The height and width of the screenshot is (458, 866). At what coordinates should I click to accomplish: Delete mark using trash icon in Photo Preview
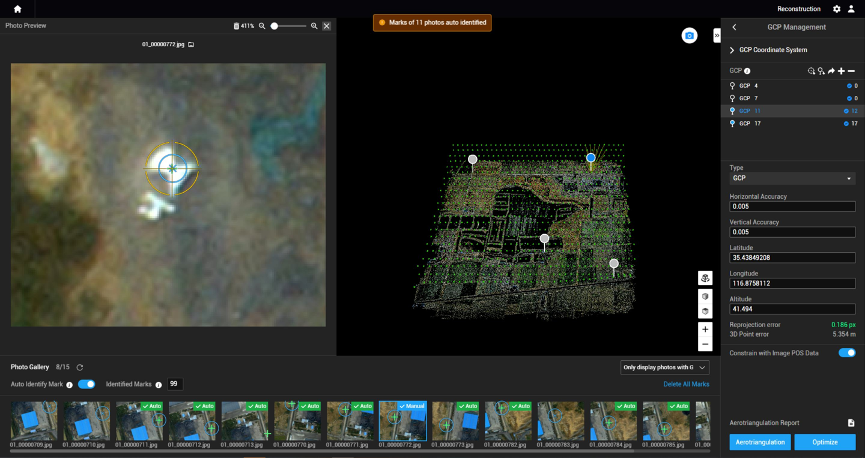[236, 26]
